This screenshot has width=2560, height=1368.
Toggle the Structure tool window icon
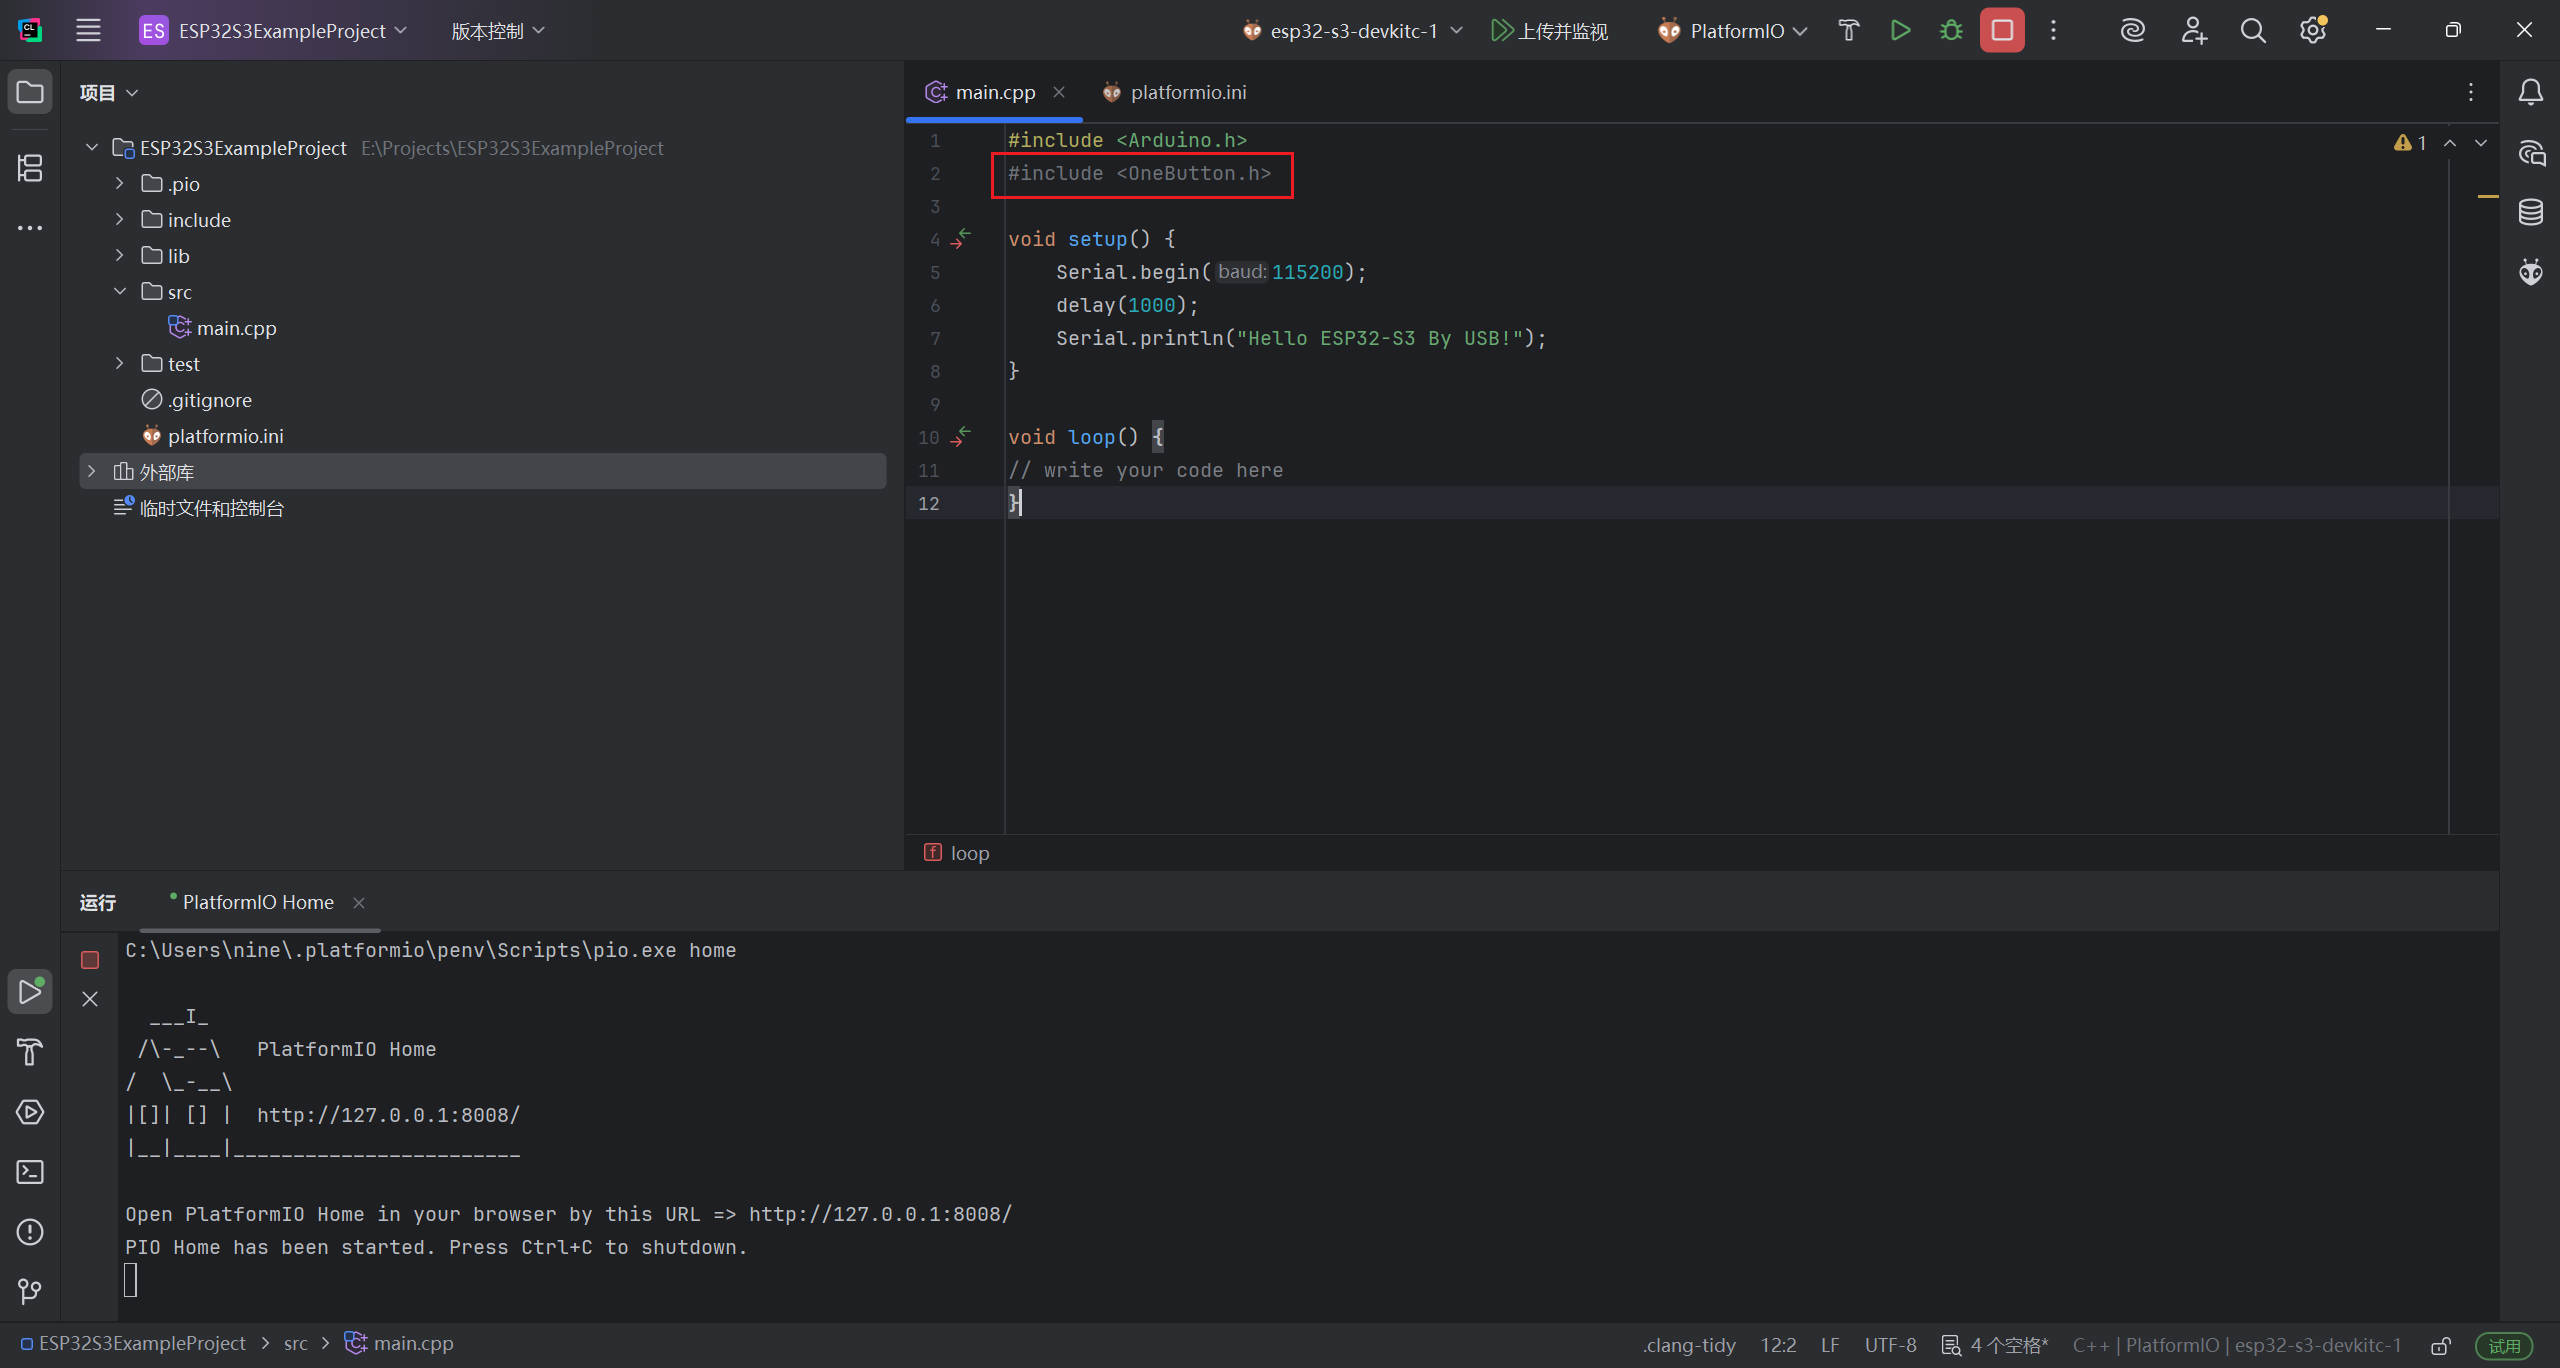pyautogui.click(x=30, y=168)
